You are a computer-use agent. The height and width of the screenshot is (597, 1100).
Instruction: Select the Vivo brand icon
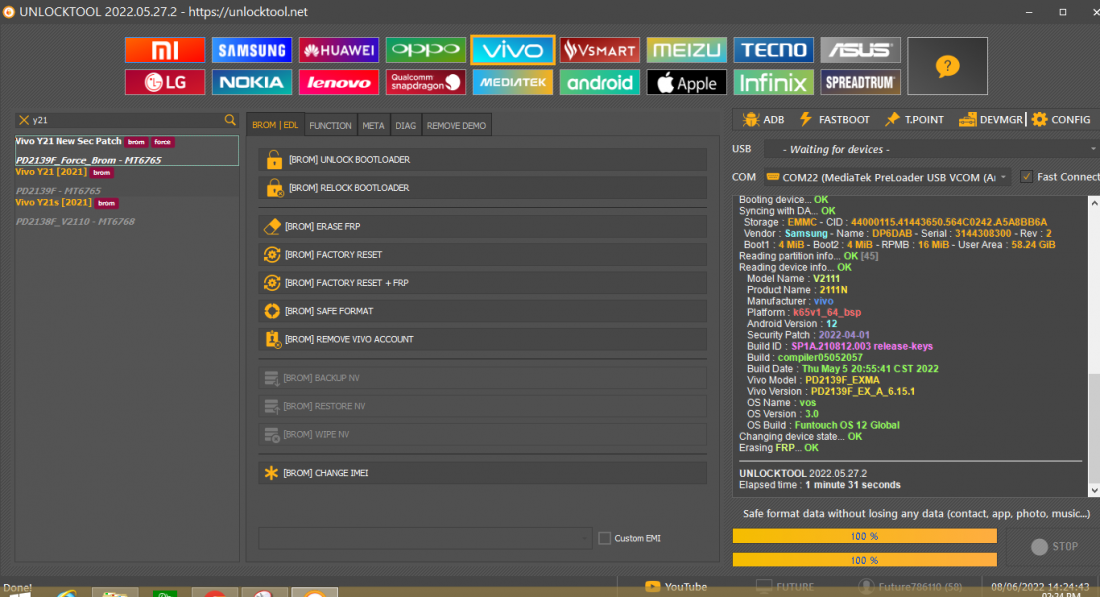513,50
